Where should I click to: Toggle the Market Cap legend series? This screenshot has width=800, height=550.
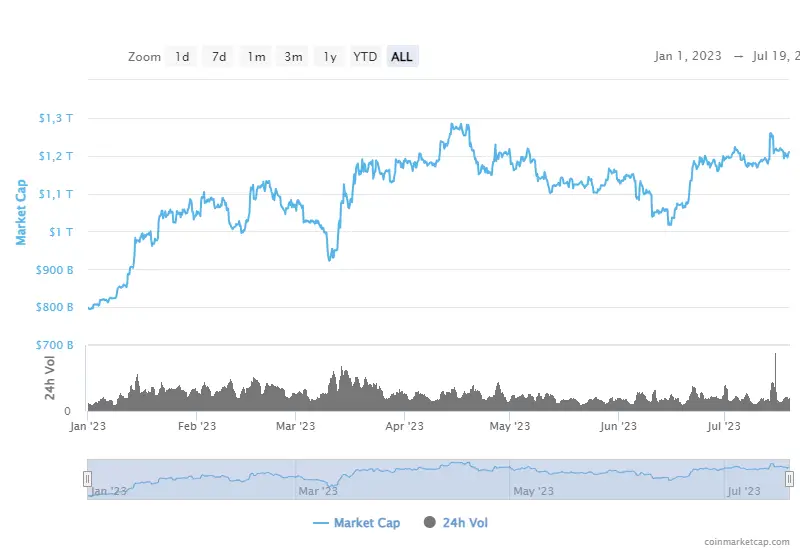[356, 522]
